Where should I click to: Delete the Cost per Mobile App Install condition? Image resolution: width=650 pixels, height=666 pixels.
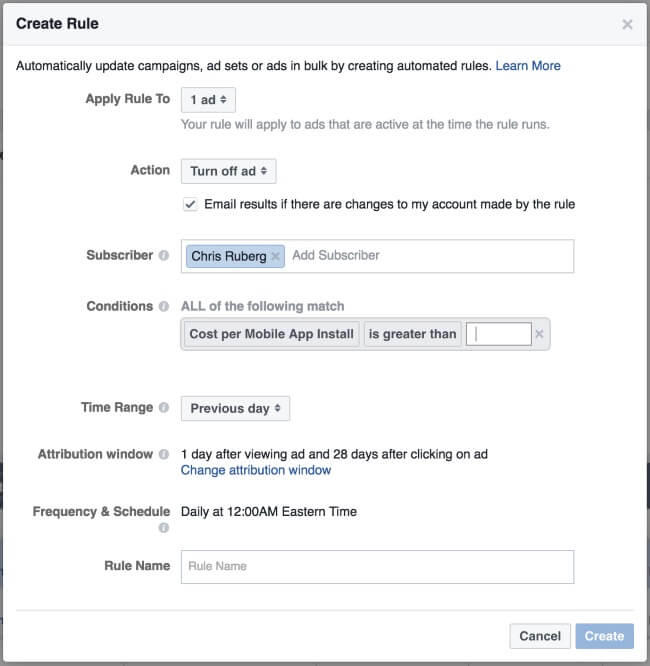(539, 334)
